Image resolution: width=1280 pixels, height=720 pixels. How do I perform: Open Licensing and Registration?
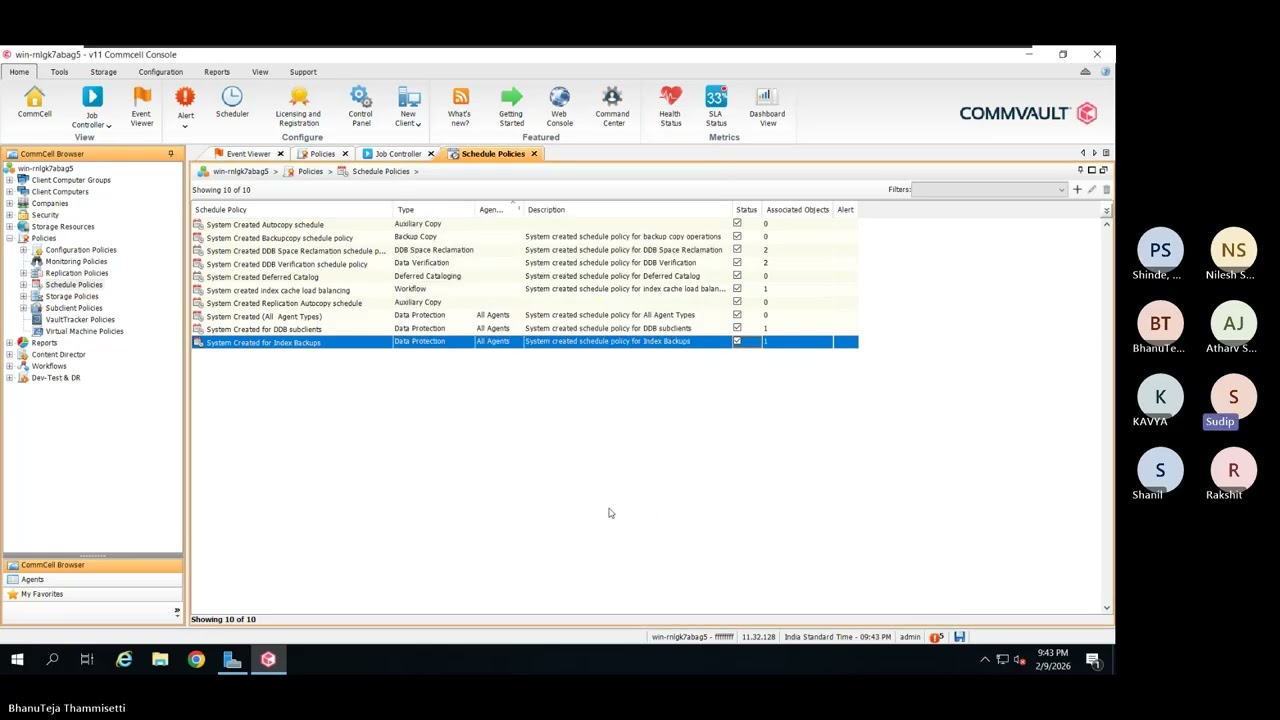[298, 106]
